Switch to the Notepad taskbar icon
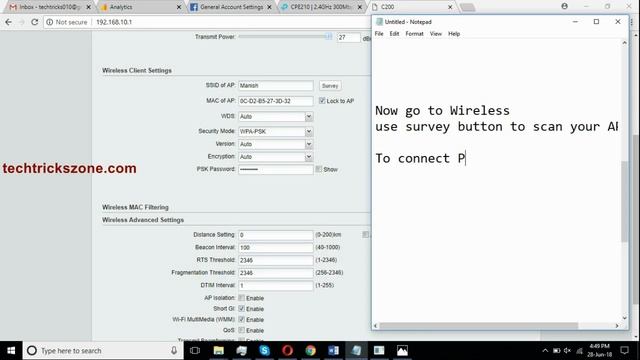 (x=356, y=351)
